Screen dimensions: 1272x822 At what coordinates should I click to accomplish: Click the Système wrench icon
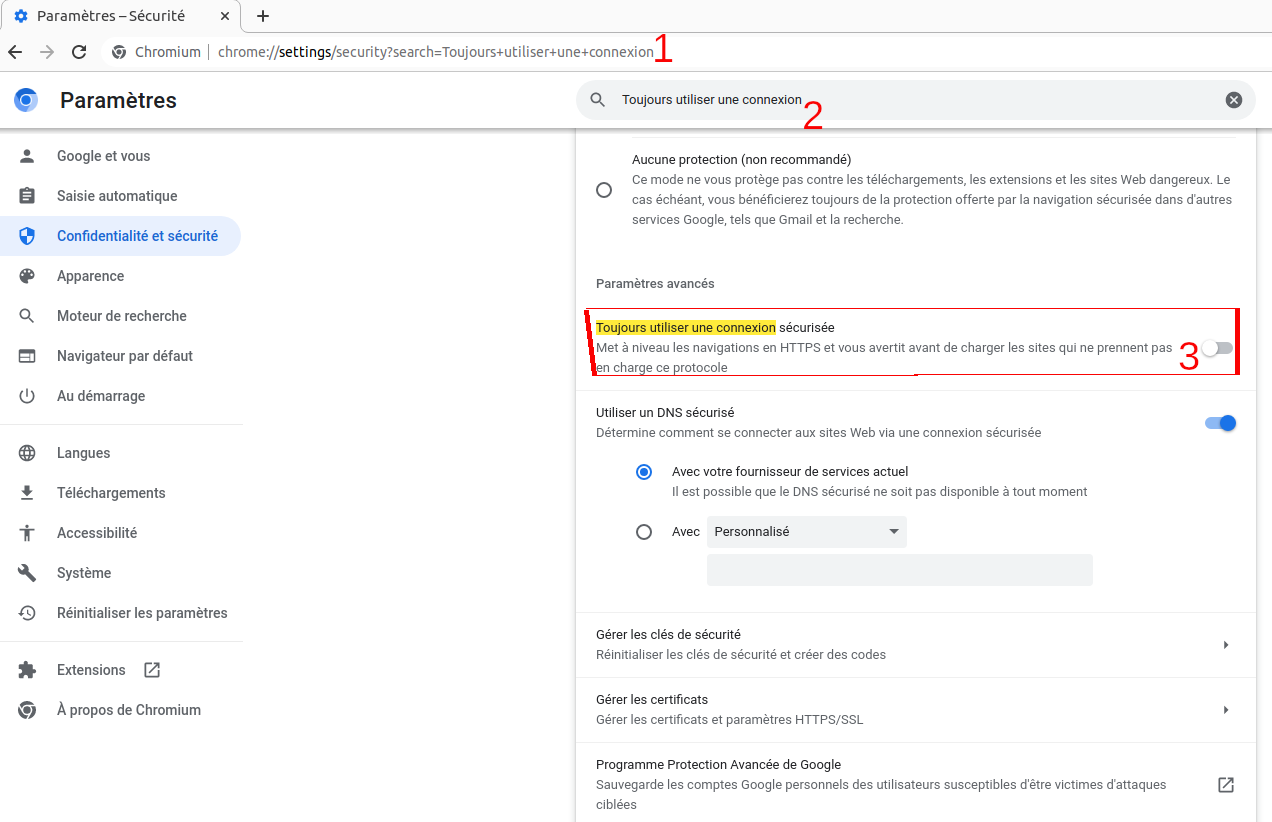(x=27, y=573)
